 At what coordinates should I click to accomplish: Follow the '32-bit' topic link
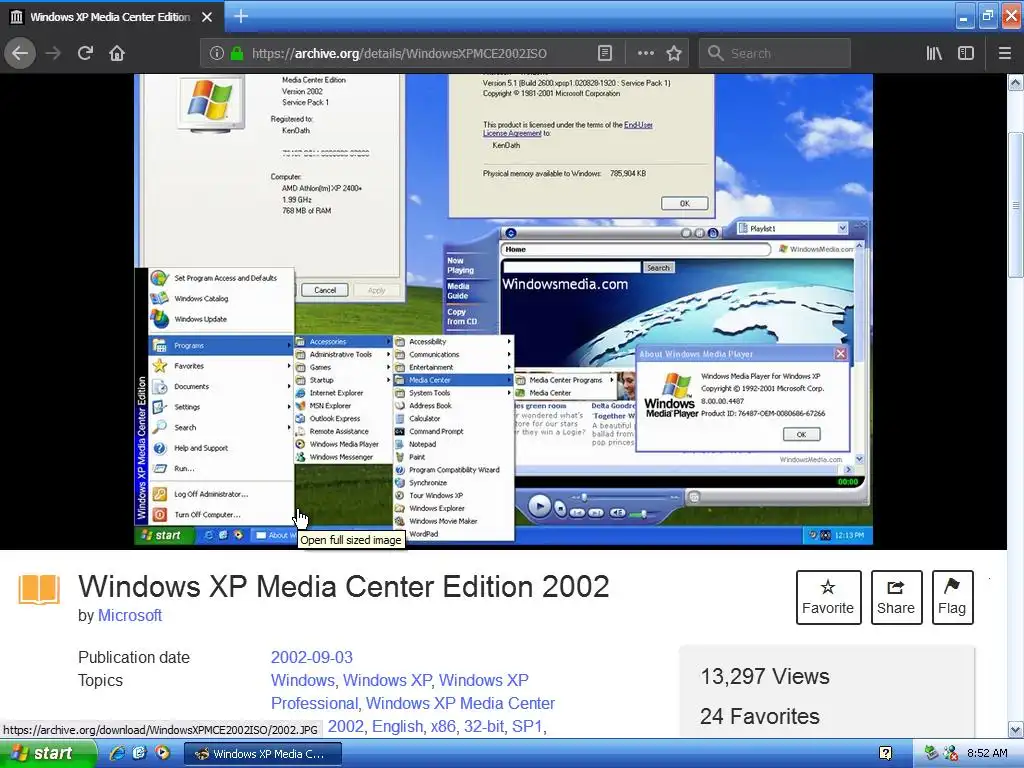pyautogui.click(x=484, y=726)
